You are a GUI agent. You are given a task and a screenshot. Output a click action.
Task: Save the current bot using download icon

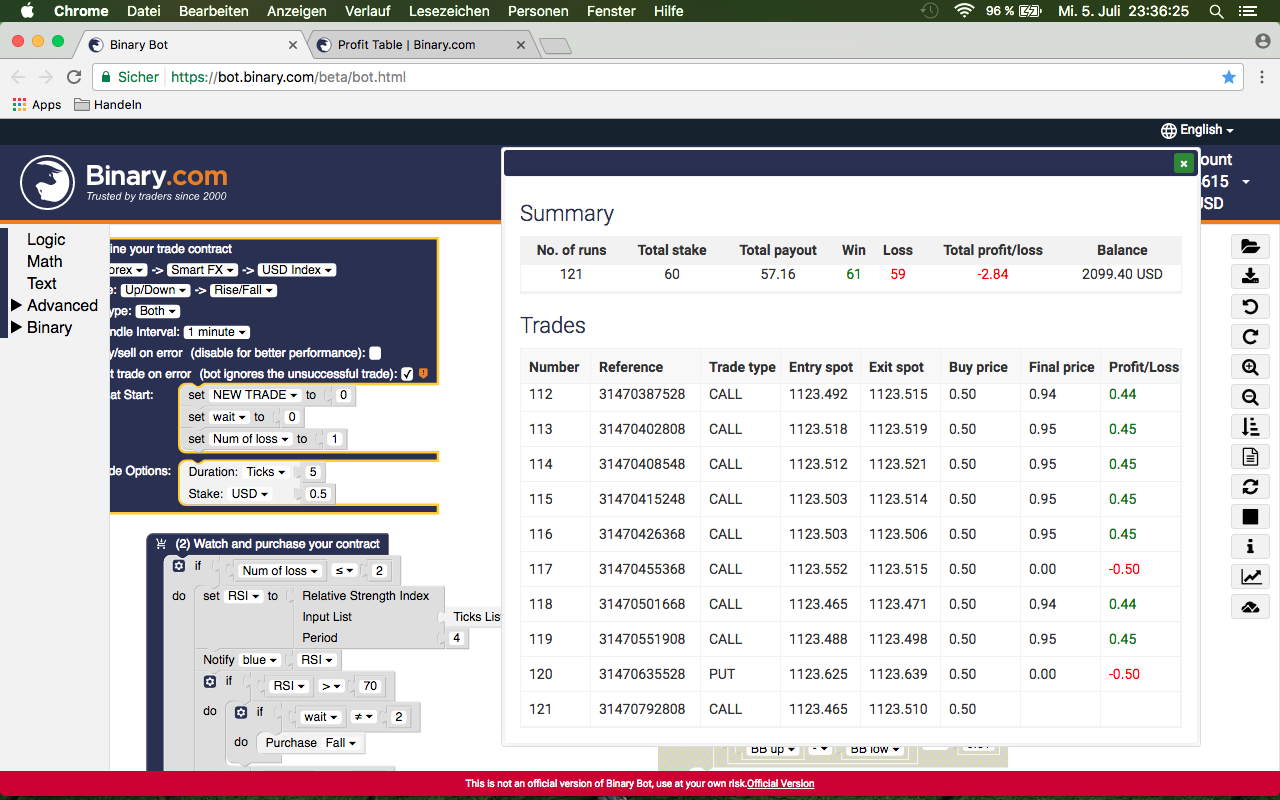[x=1250, y=276]
